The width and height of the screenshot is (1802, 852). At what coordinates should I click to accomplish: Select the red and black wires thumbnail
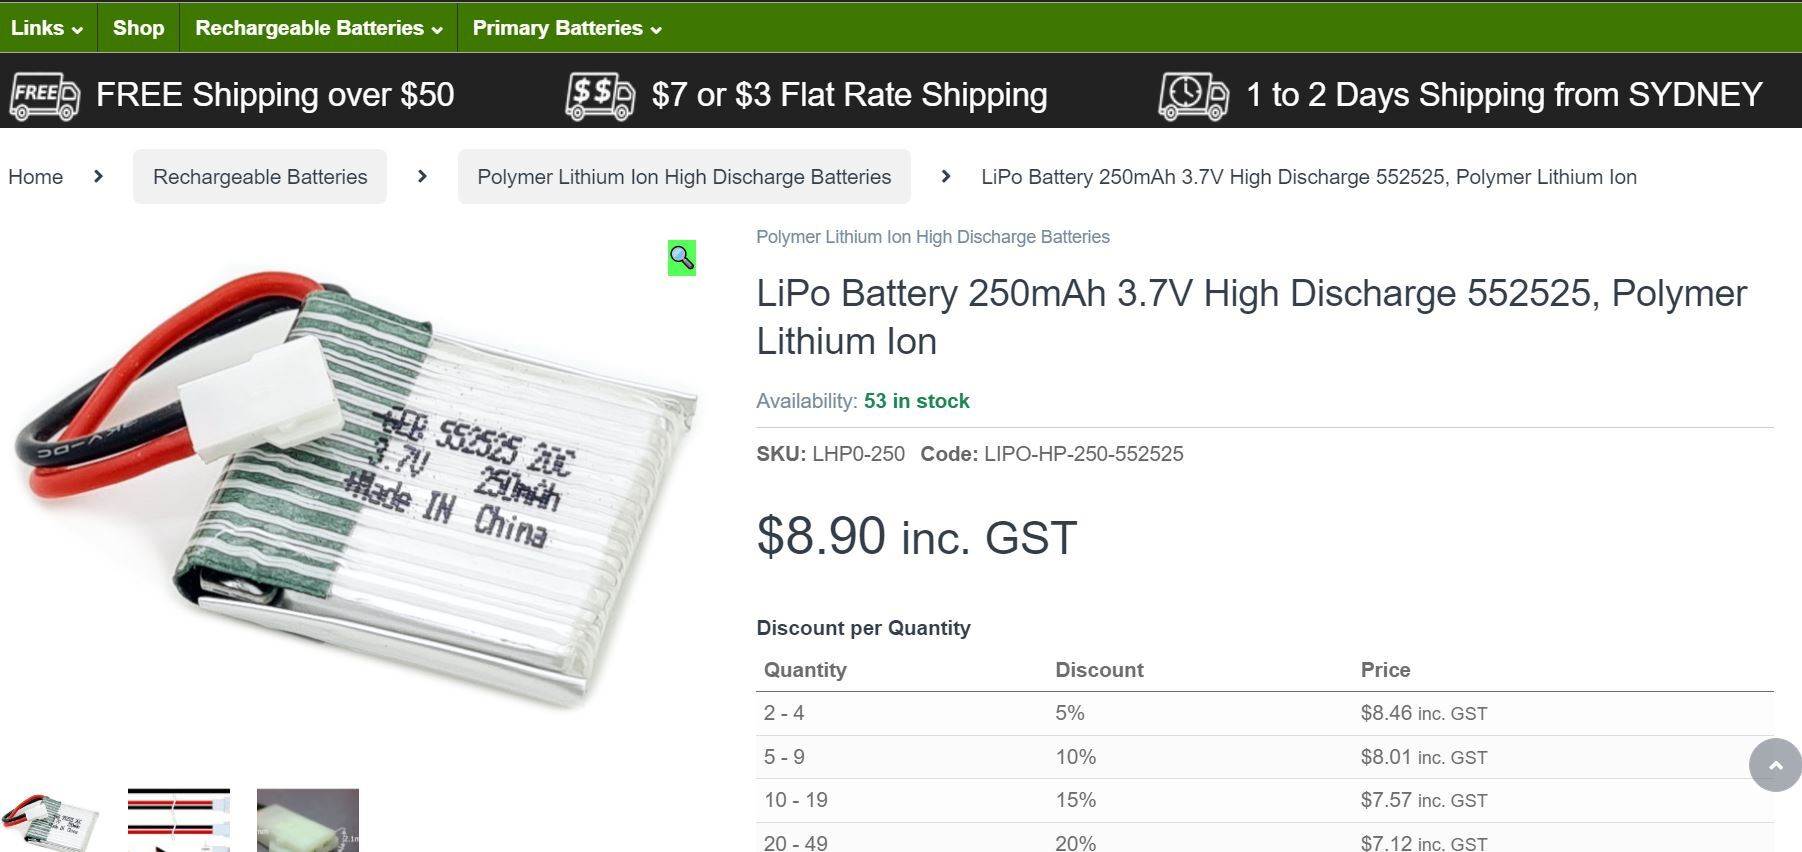(179, 820)
